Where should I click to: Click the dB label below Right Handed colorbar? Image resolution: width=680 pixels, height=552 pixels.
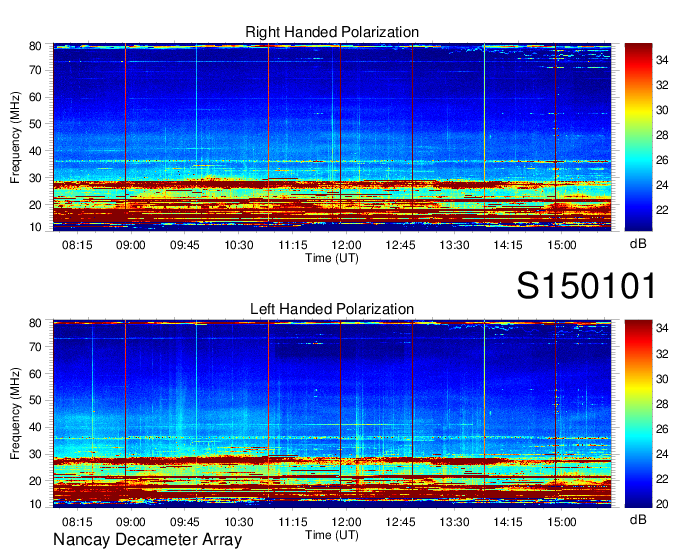click(638, 244)
